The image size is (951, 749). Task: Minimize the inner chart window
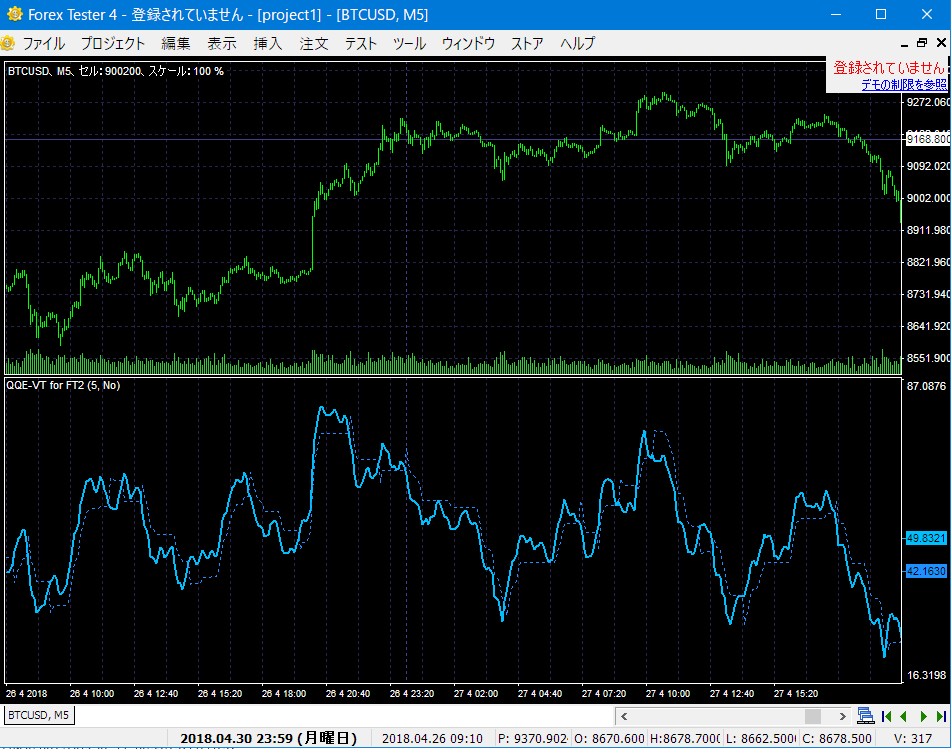point(904,44)
